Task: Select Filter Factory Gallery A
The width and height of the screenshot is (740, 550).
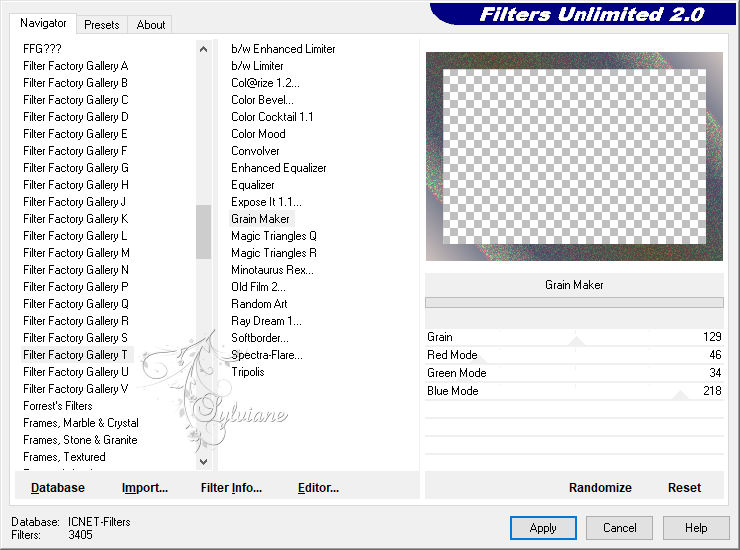Action: click(76, 66)
